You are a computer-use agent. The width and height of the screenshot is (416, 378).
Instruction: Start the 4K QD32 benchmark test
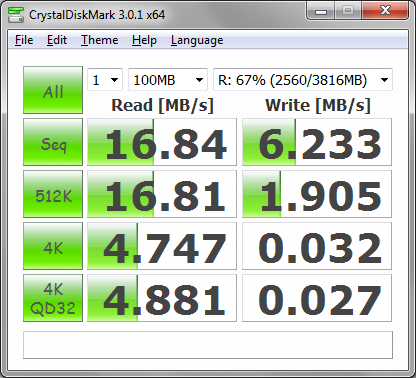[x=53, y=298]
